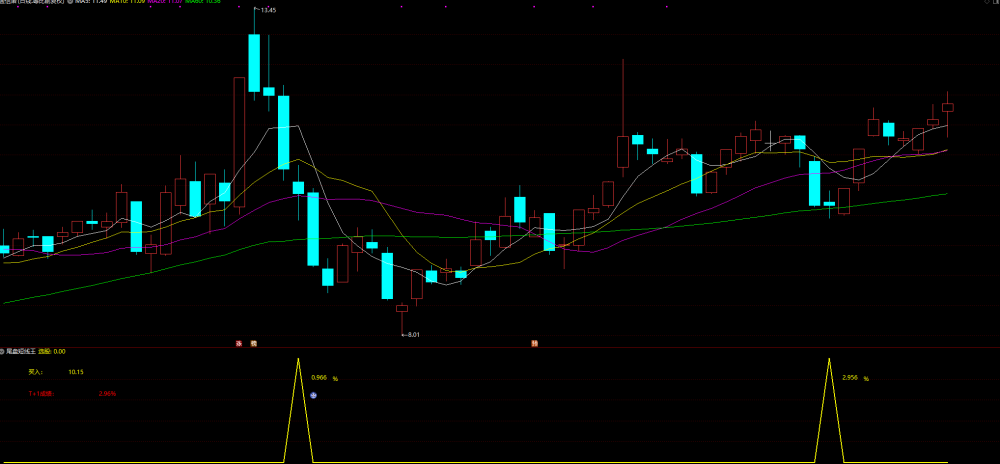Click the second yellow signal spike labeled 2.956%
The image size is (1000, 464).
point(830,409)
